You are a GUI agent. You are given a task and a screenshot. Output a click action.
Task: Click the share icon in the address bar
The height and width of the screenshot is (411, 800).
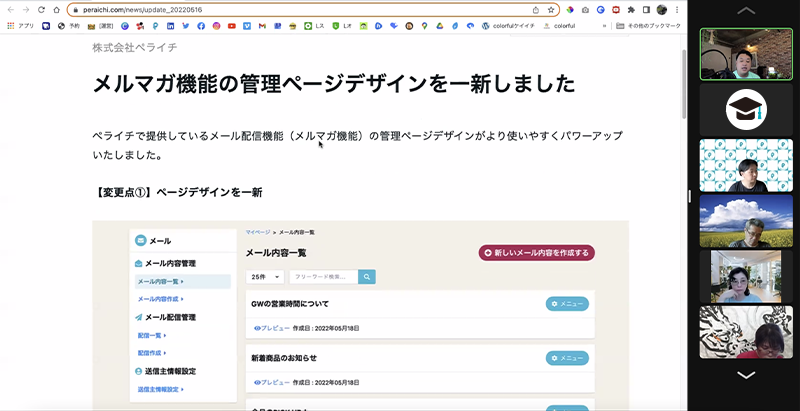(x=536, y=9)
